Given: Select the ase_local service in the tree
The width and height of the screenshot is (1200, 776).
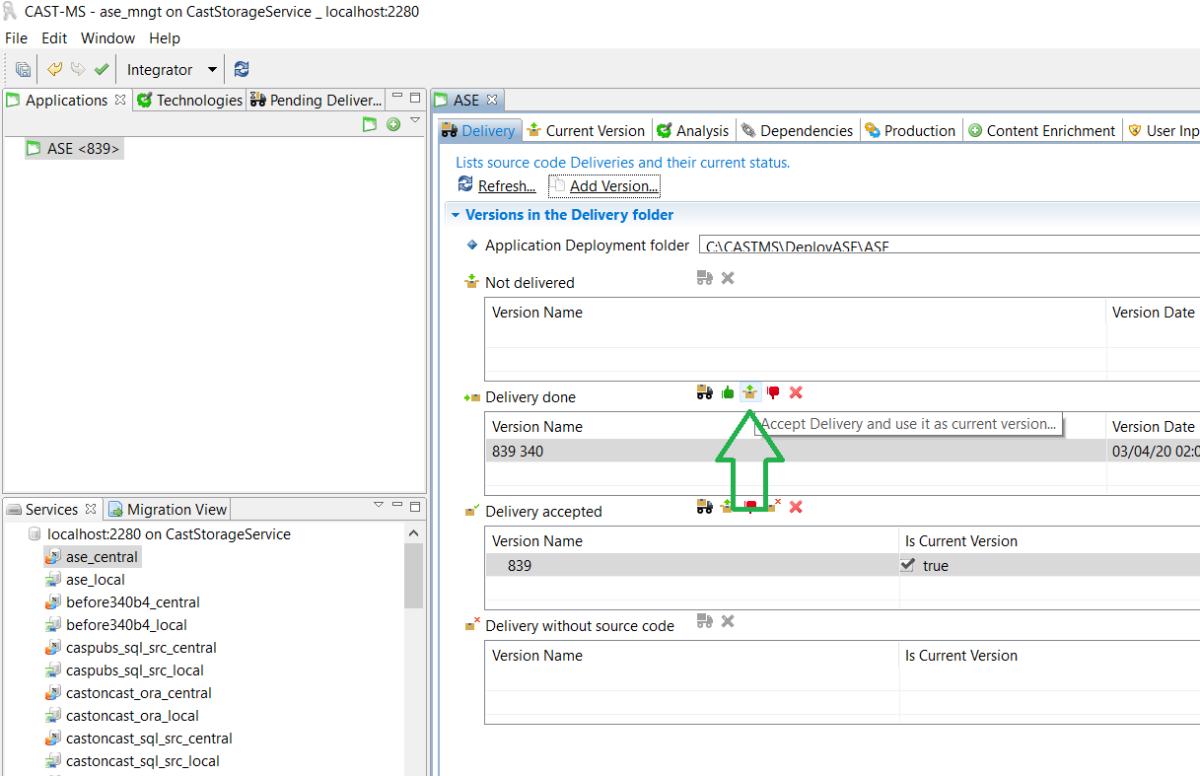Looking at the screenshot, I should [x=95, y=579].
